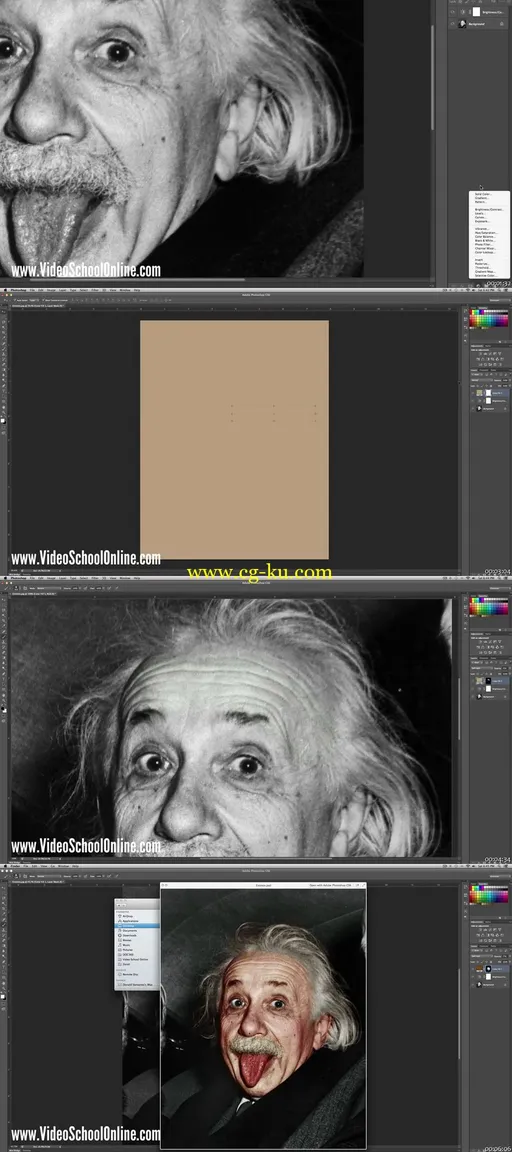Viewport: 512px width, 1152px height.
Task: Select Exposure... in the popup menu
Action: (x=483, y=221)
